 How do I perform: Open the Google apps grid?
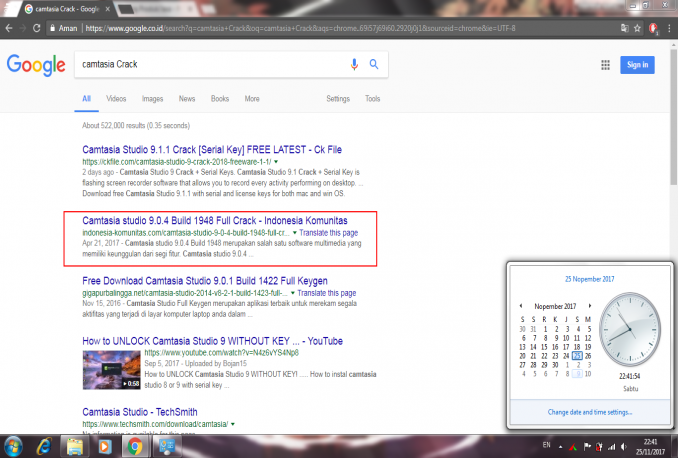(x=605, y=65)
